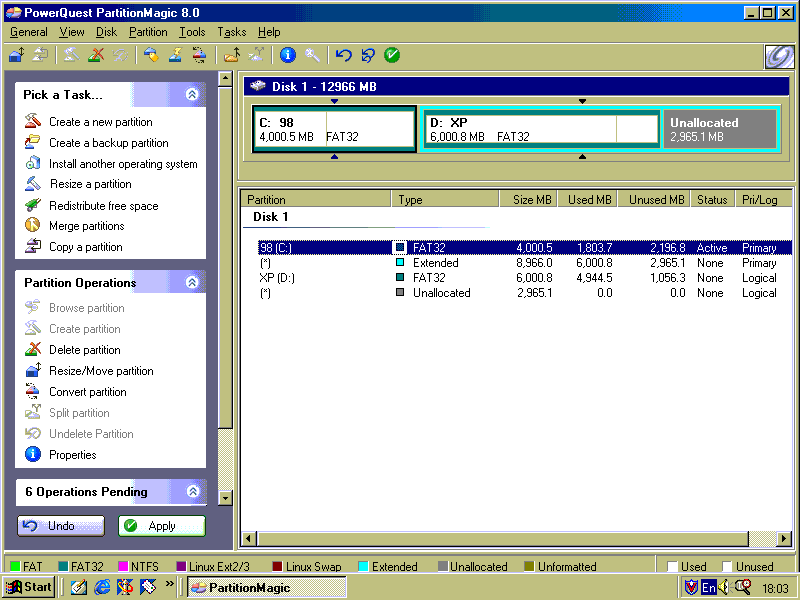This screenshot has width=800, height=600.
Task: Collapse the Partition Operations panel
Action: click(x=192, y=283)
